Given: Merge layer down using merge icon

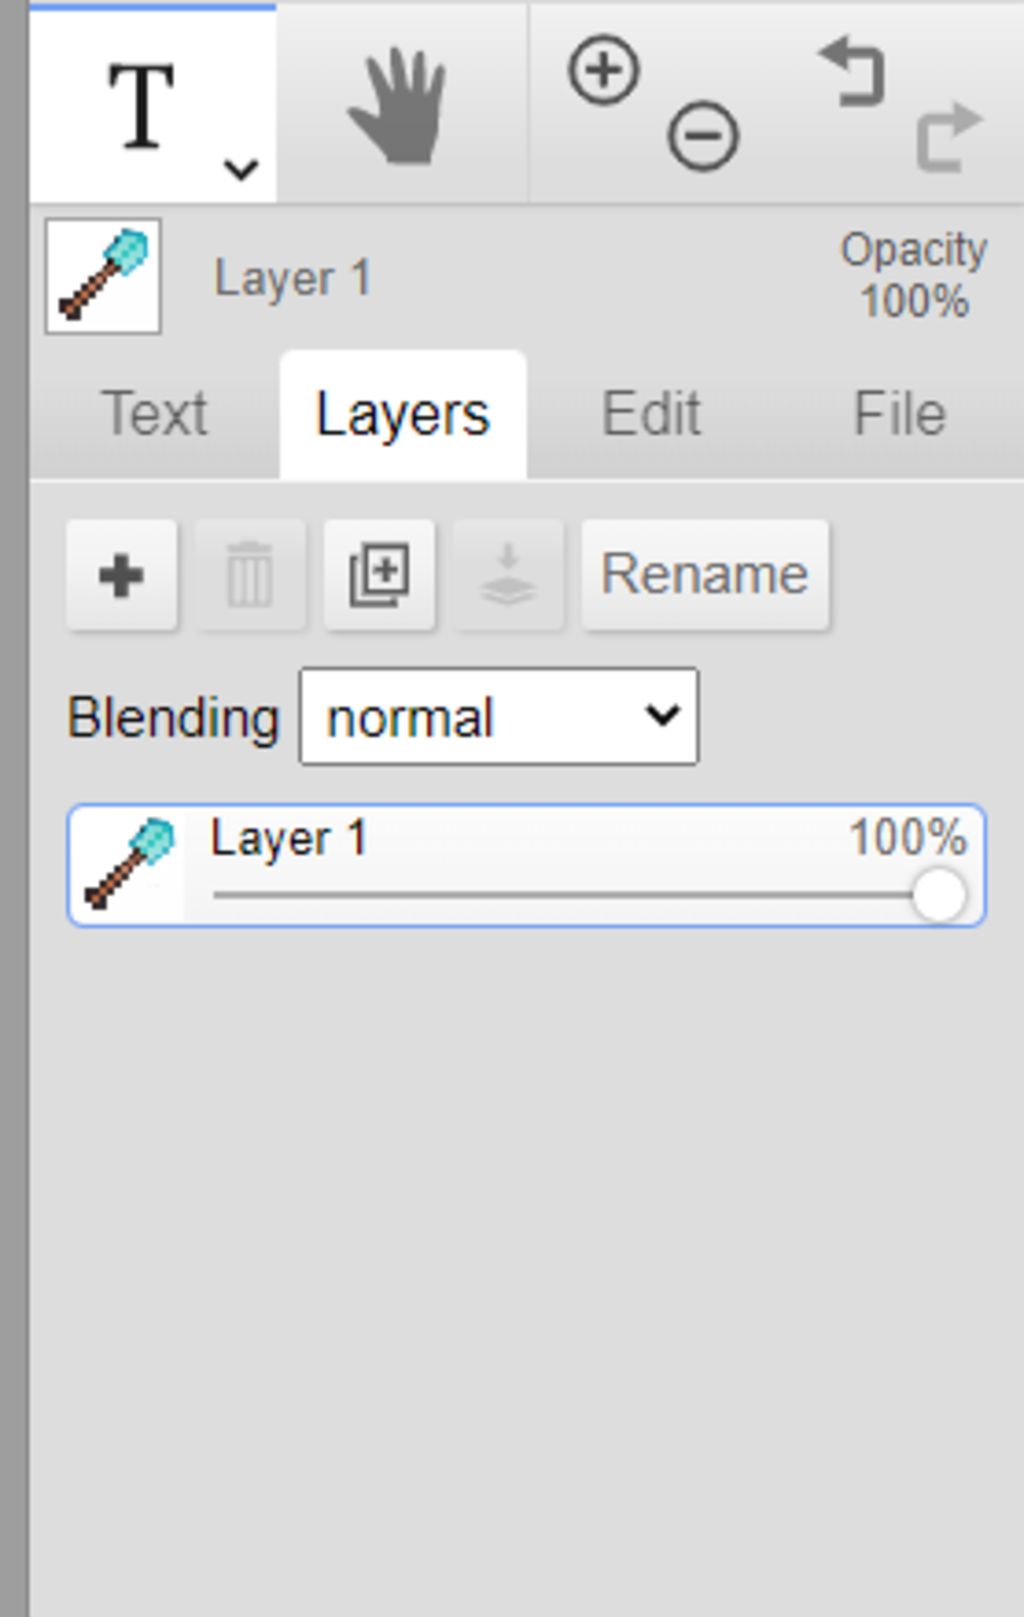Looking at the screenshot, I should click(508, 575).
